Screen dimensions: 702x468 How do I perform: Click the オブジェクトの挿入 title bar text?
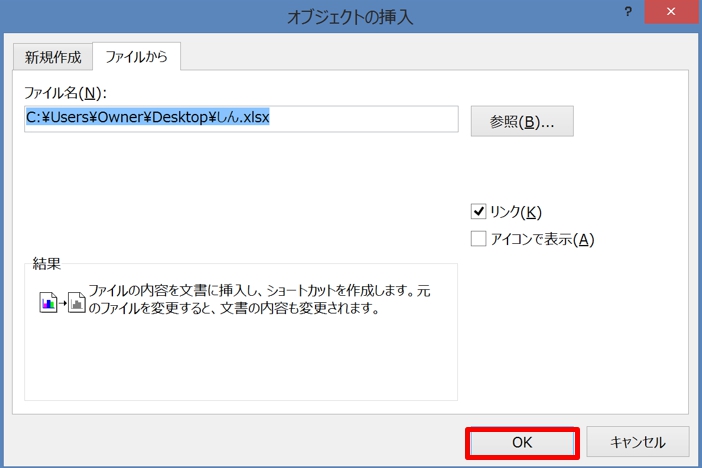coord(350,17)
